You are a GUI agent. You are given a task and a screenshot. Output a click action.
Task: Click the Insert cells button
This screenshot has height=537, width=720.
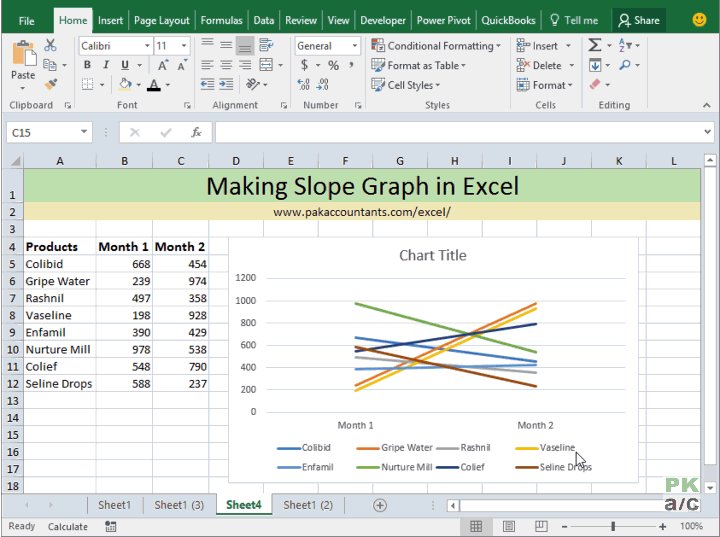[x=538, y=46]
